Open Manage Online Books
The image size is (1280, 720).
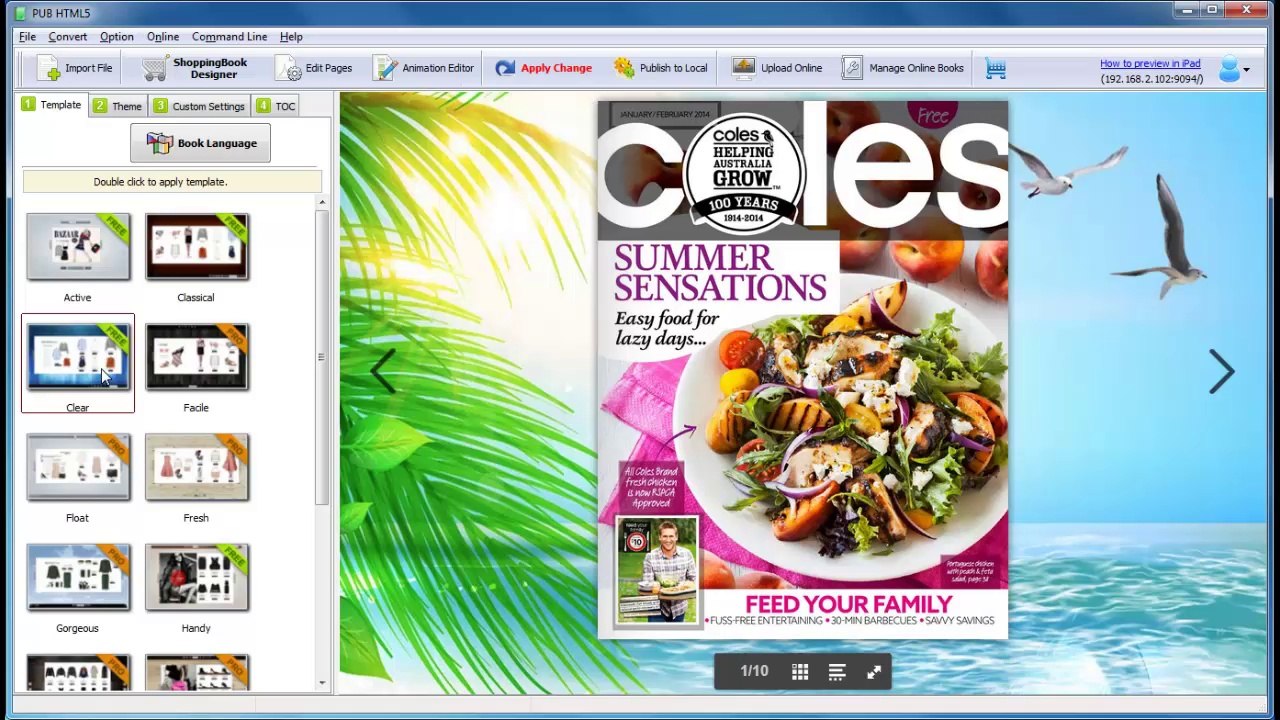[x=902, y=68]
